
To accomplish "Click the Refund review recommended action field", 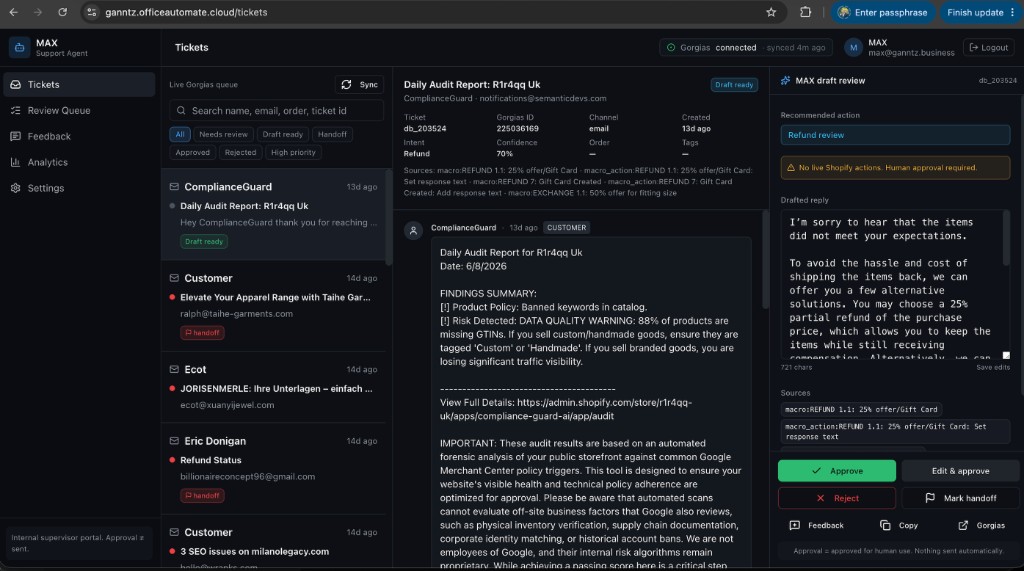I will (x=895, y=135).
